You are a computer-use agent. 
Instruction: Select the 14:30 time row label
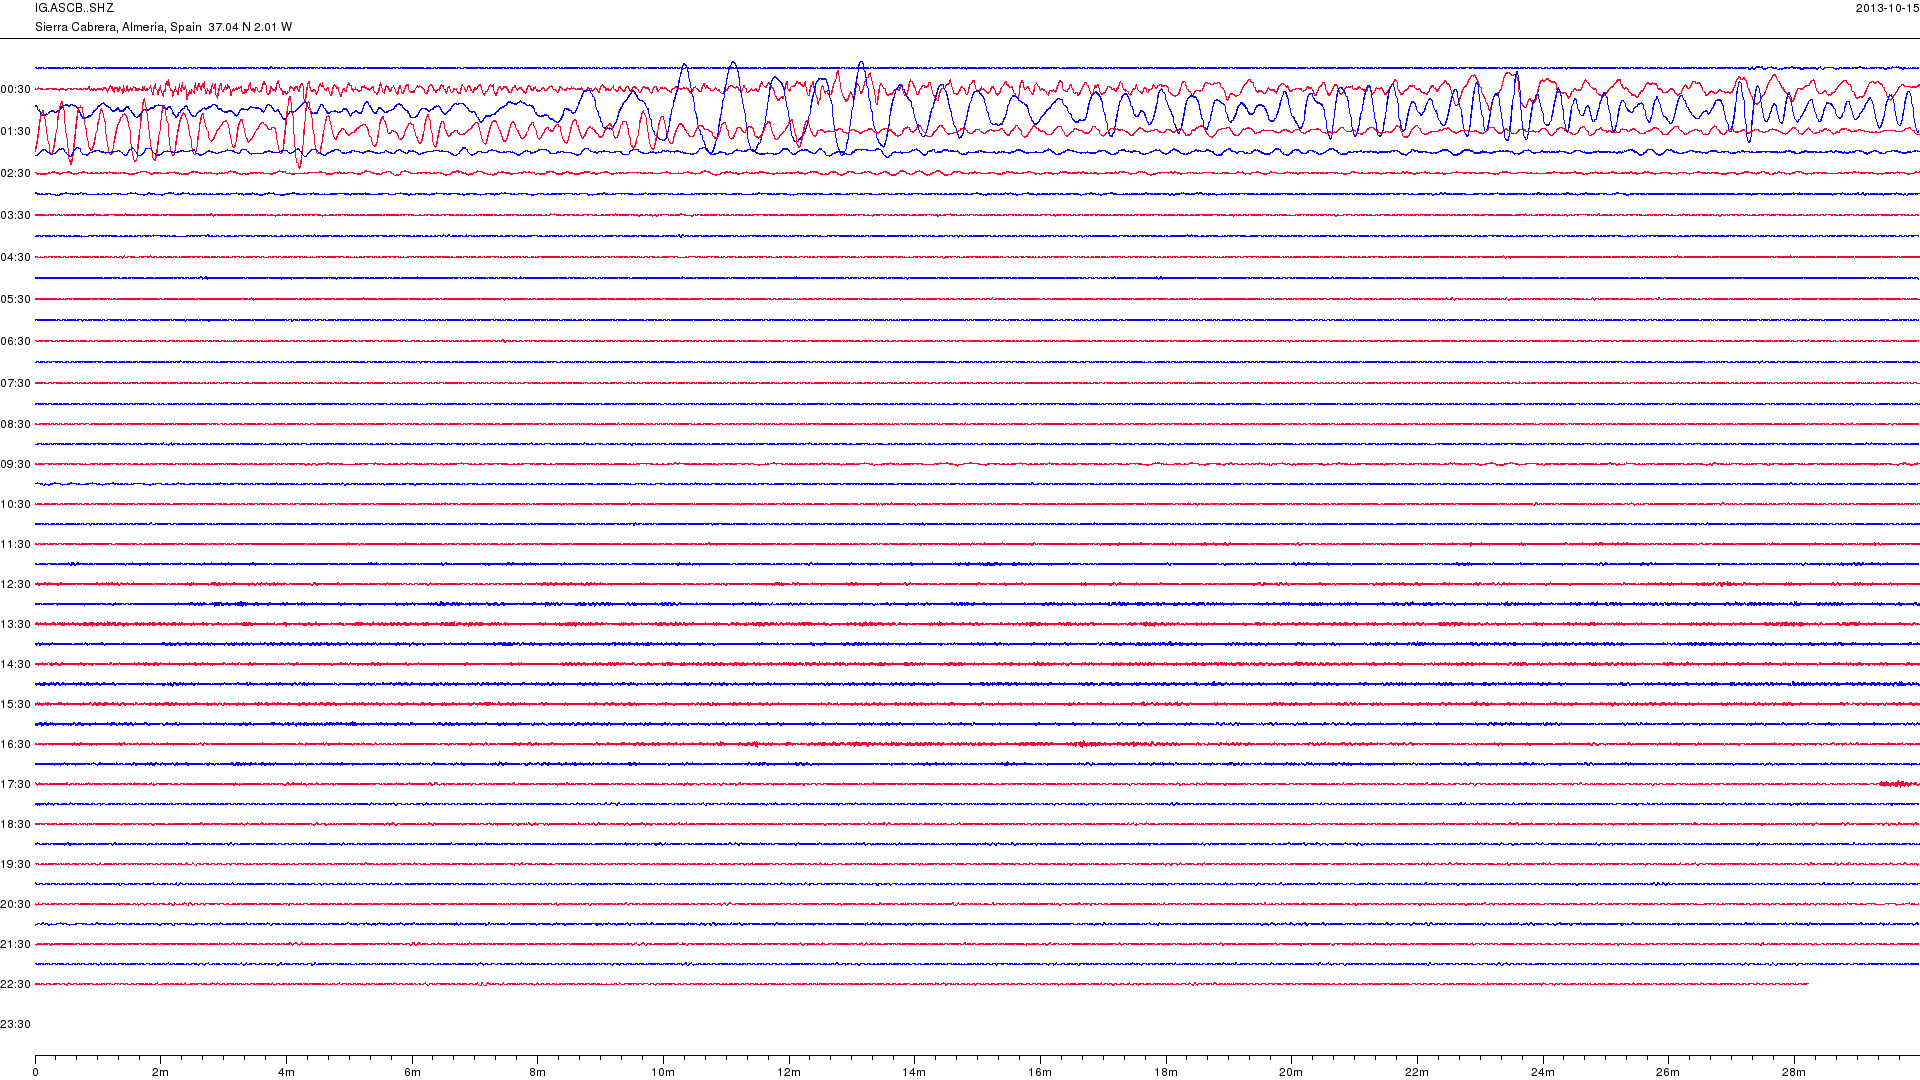(x=16, y=664)
